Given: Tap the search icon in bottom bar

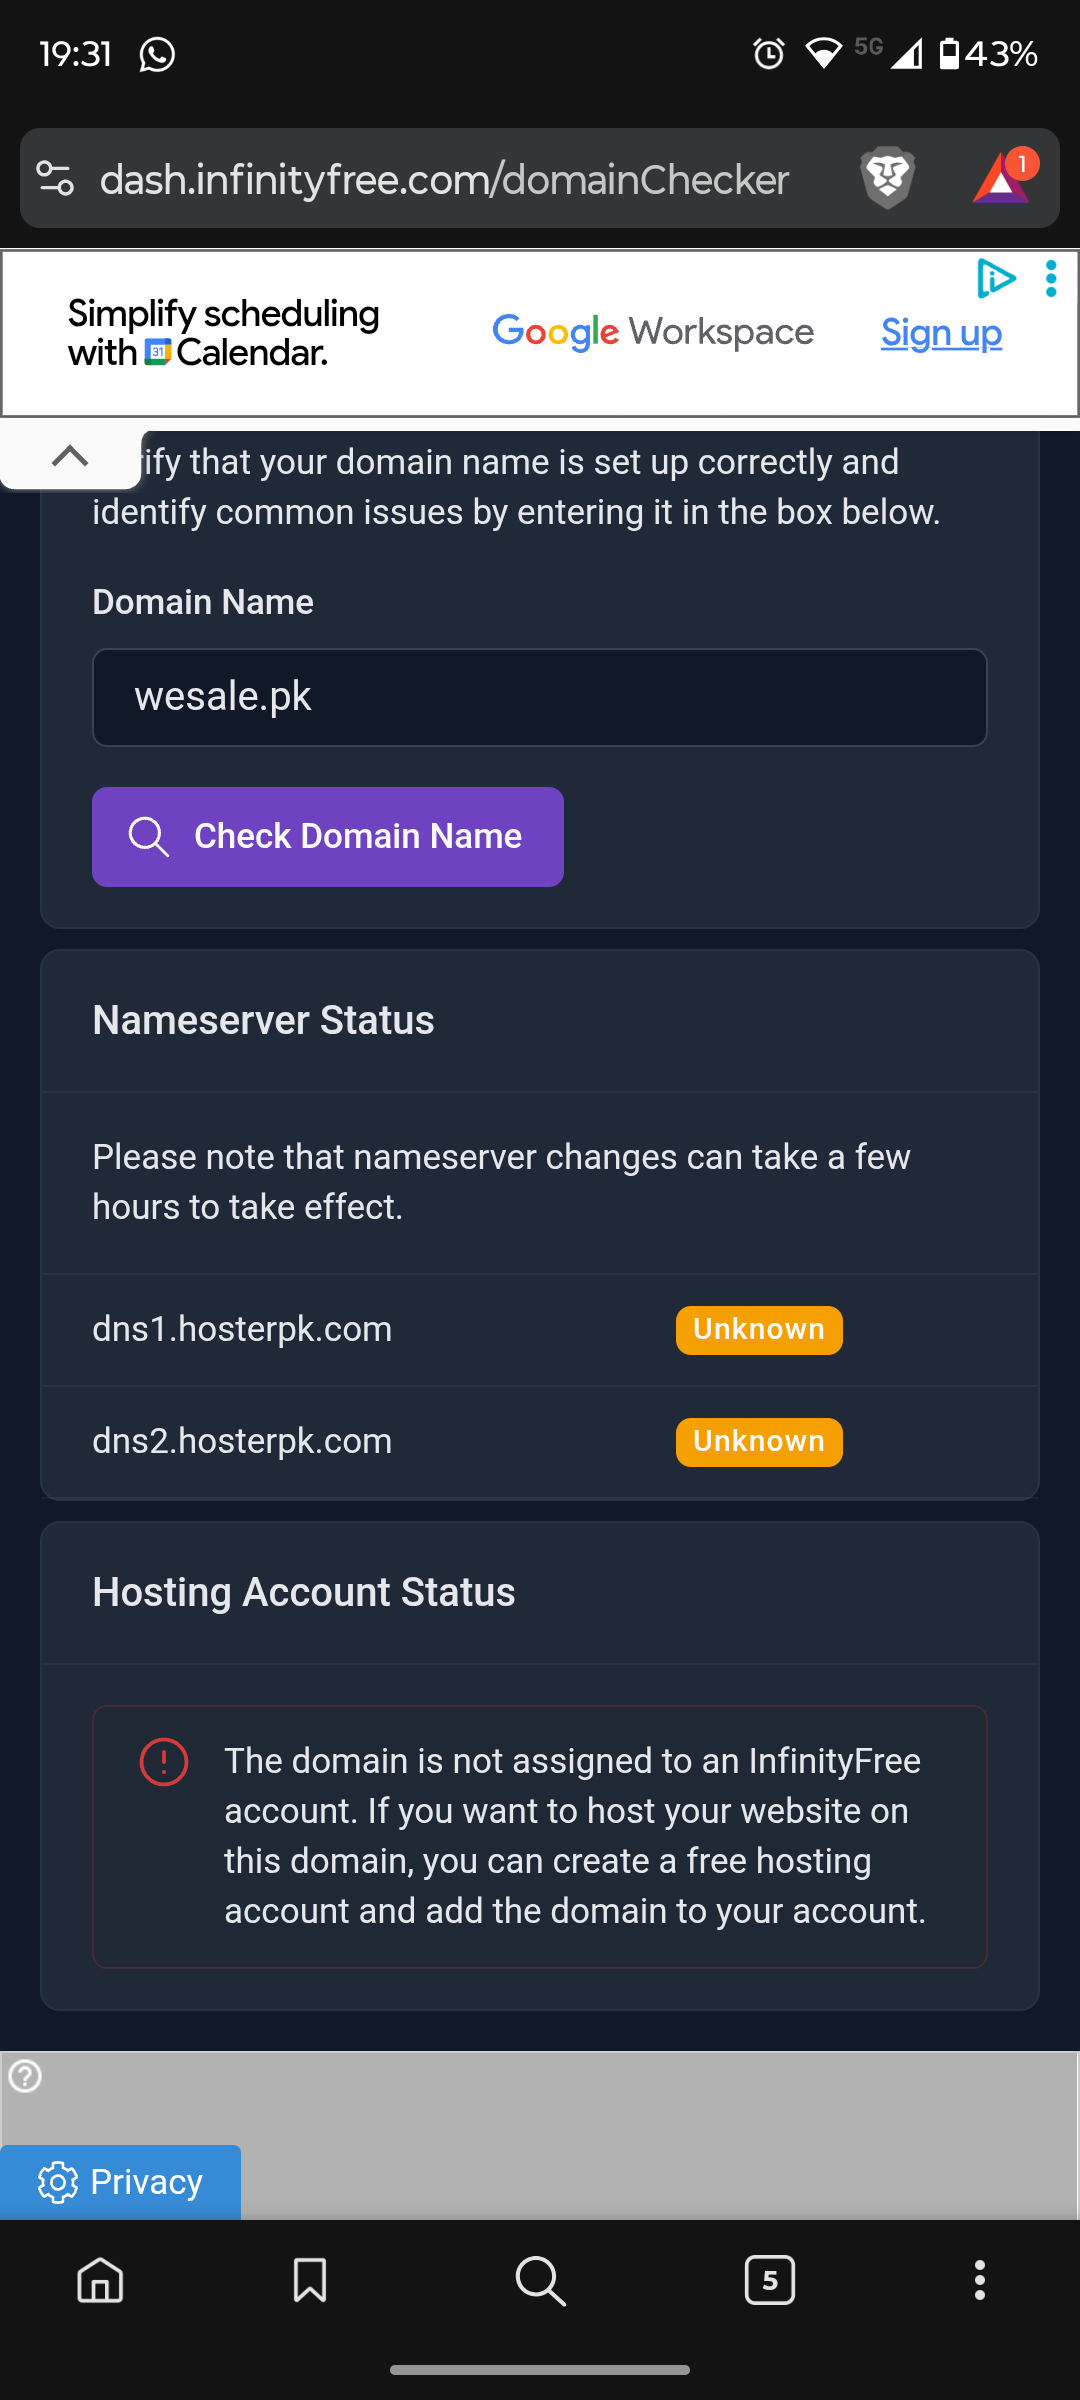Looking at the screenshot, I should point(540,2281).
